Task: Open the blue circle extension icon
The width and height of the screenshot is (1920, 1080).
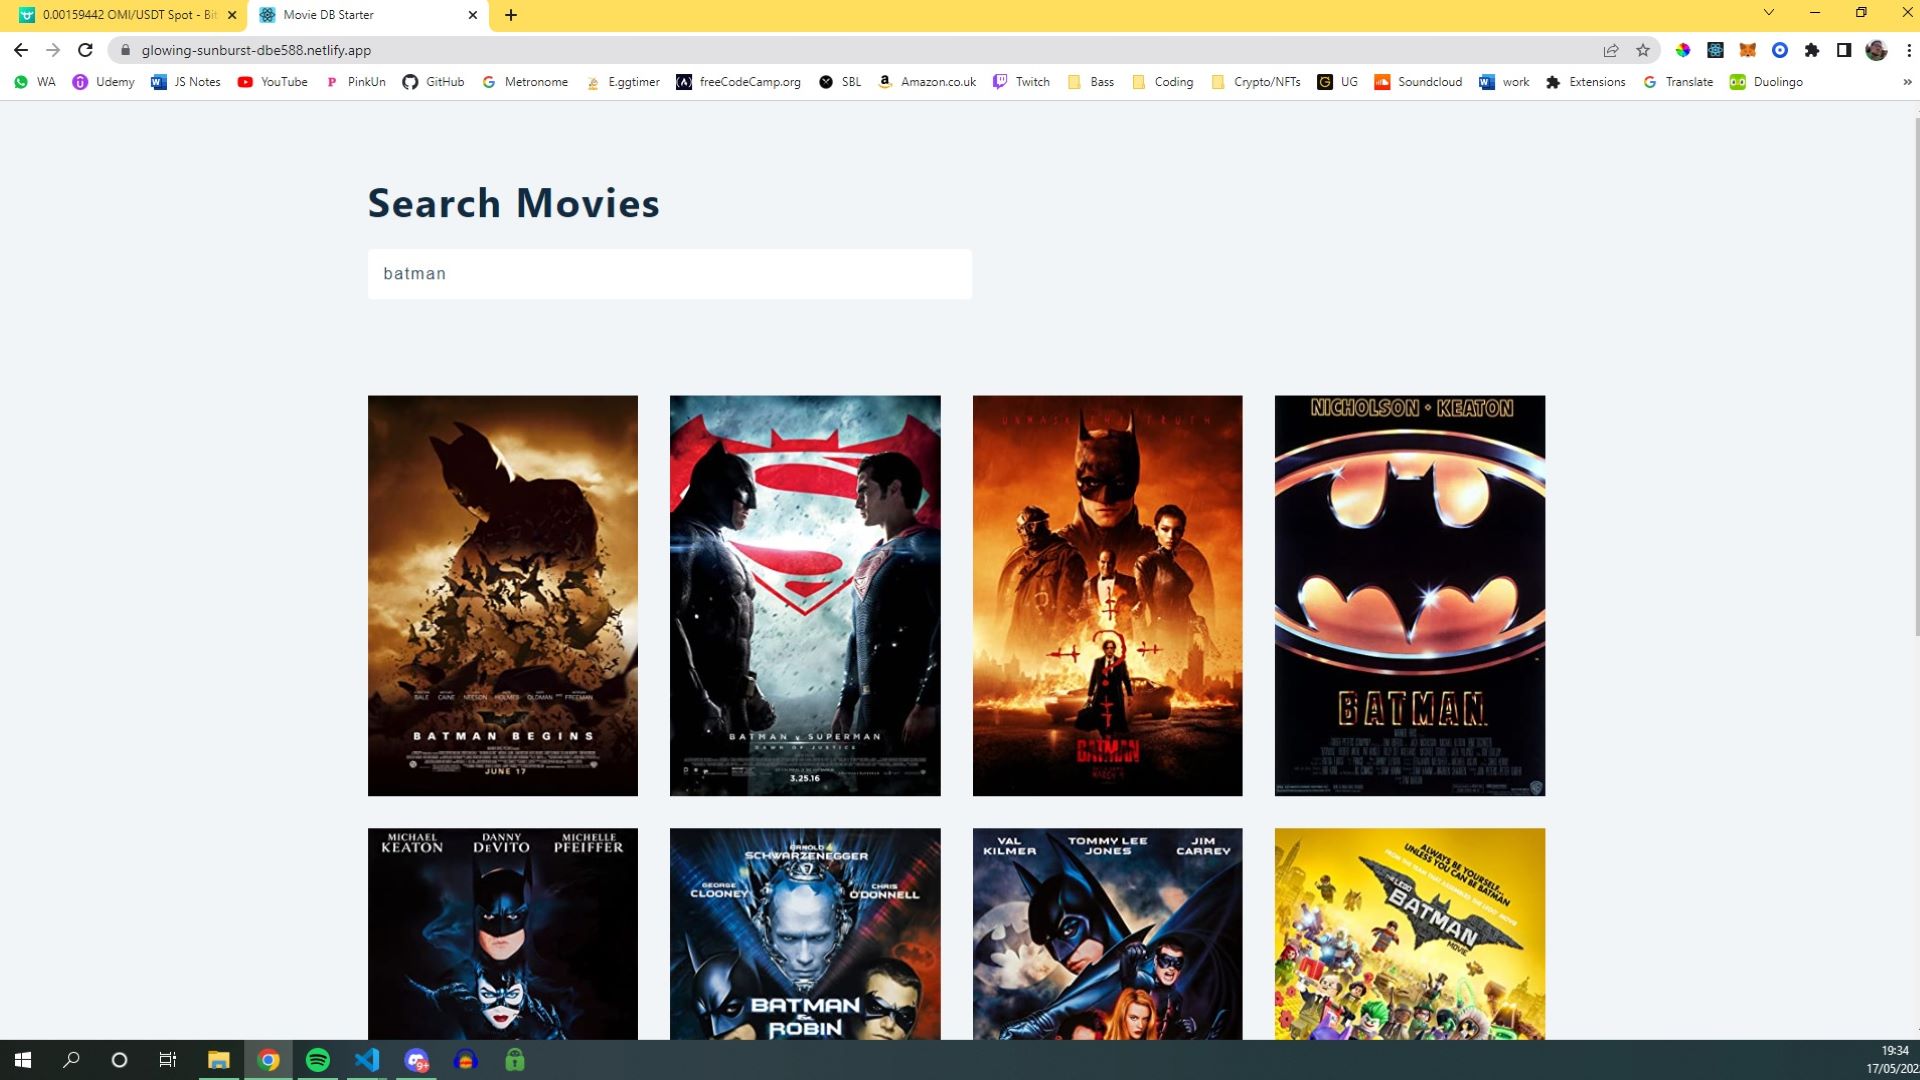Action: coord(1780,50)
